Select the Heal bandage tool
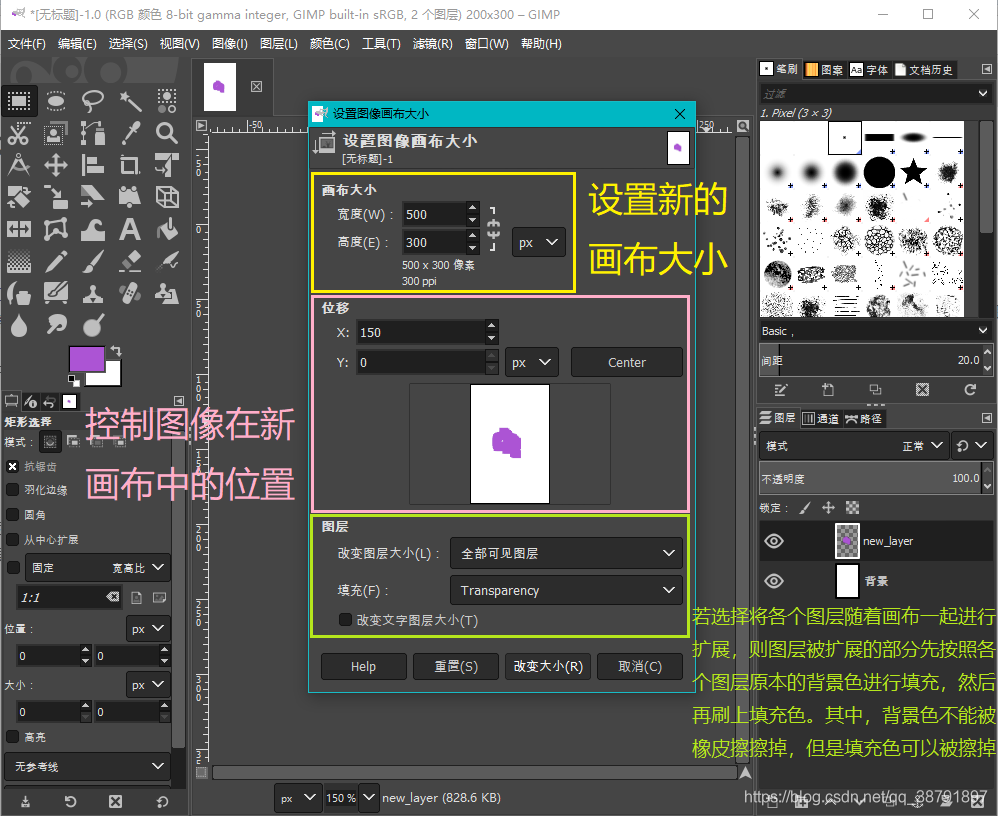Screen dimensions: 998x816 [x=130, y=293]
